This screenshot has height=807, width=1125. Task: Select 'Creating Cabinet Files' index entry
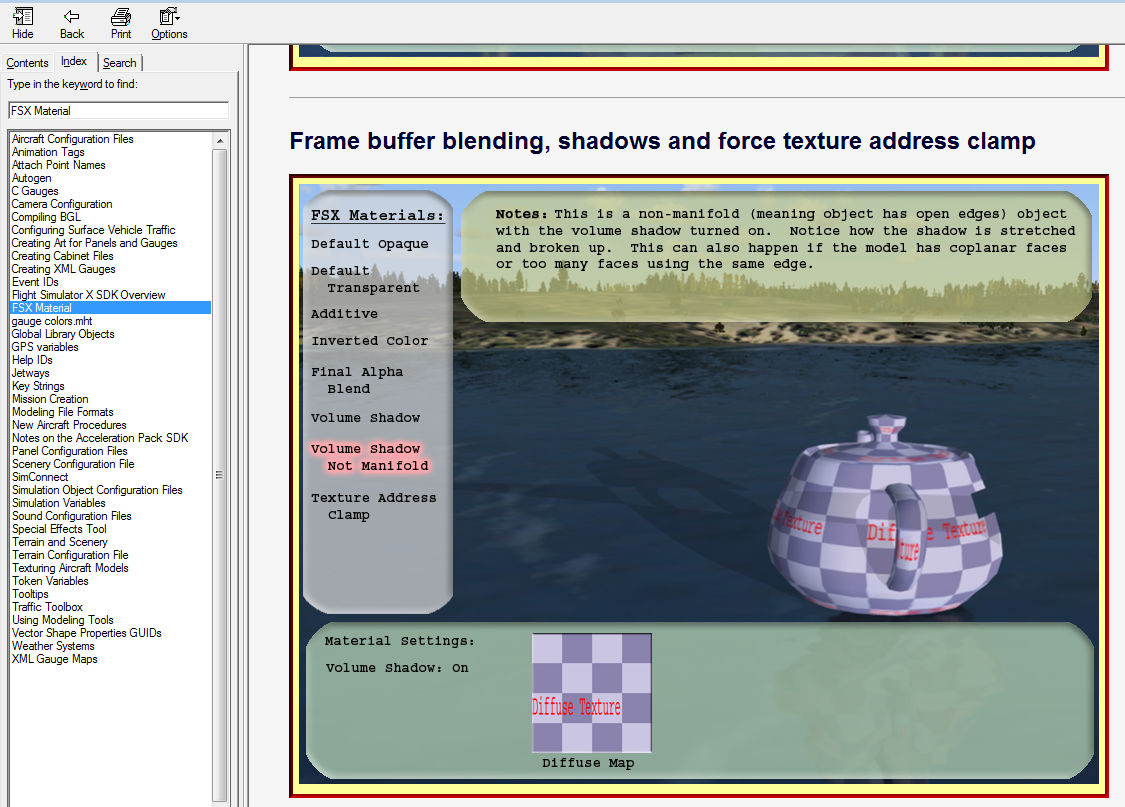(62, 256)
